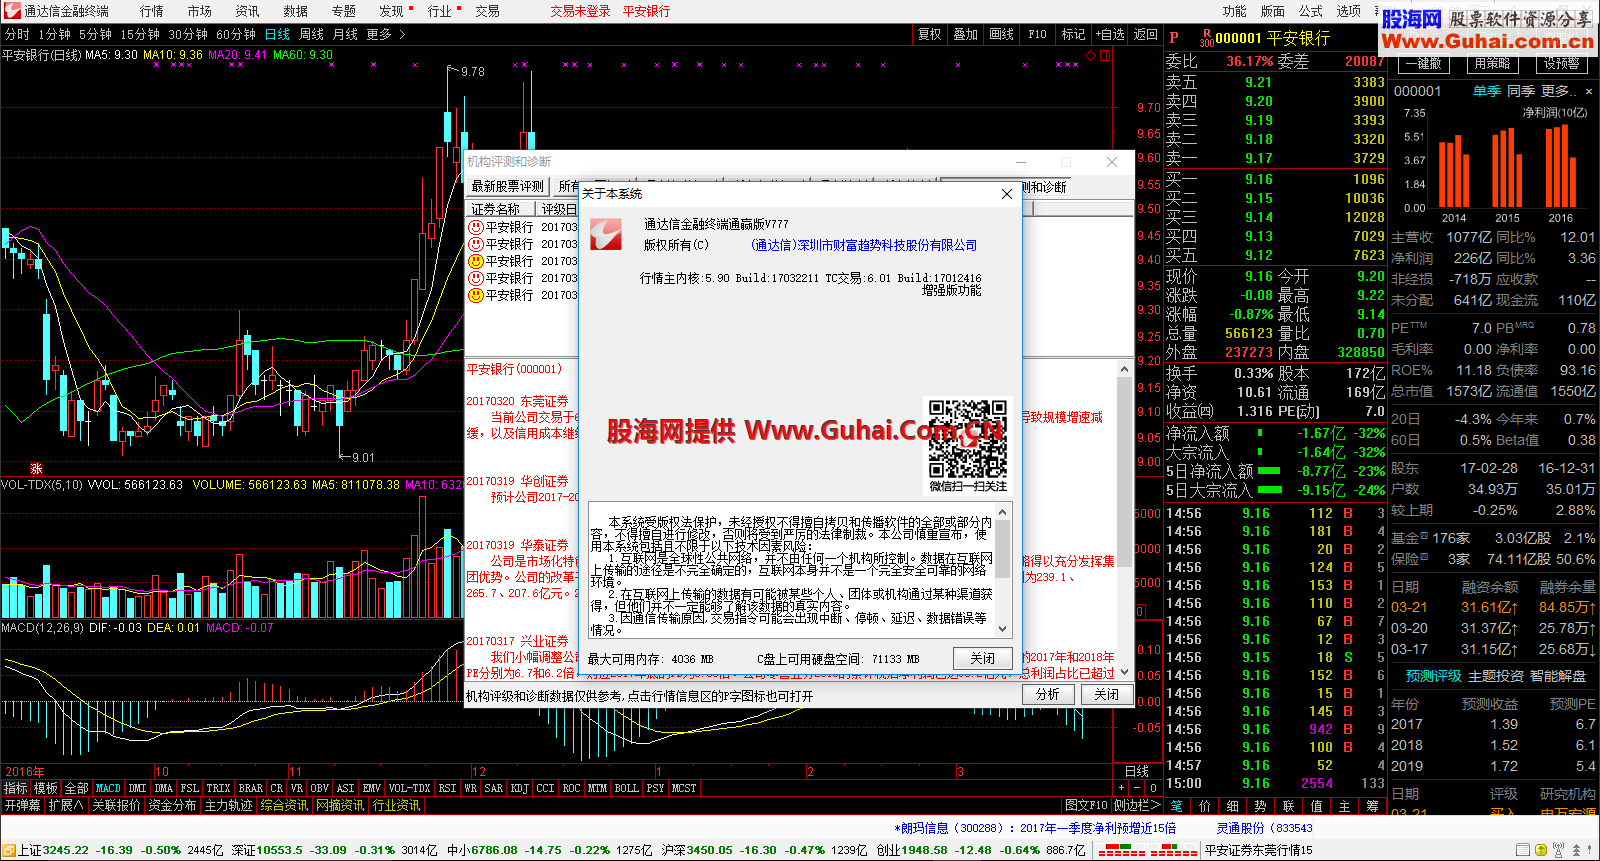This screenshot has width=1600, height=861.
Task: Click the 价 price-distribution tab icon
Action: [1205, 805]
